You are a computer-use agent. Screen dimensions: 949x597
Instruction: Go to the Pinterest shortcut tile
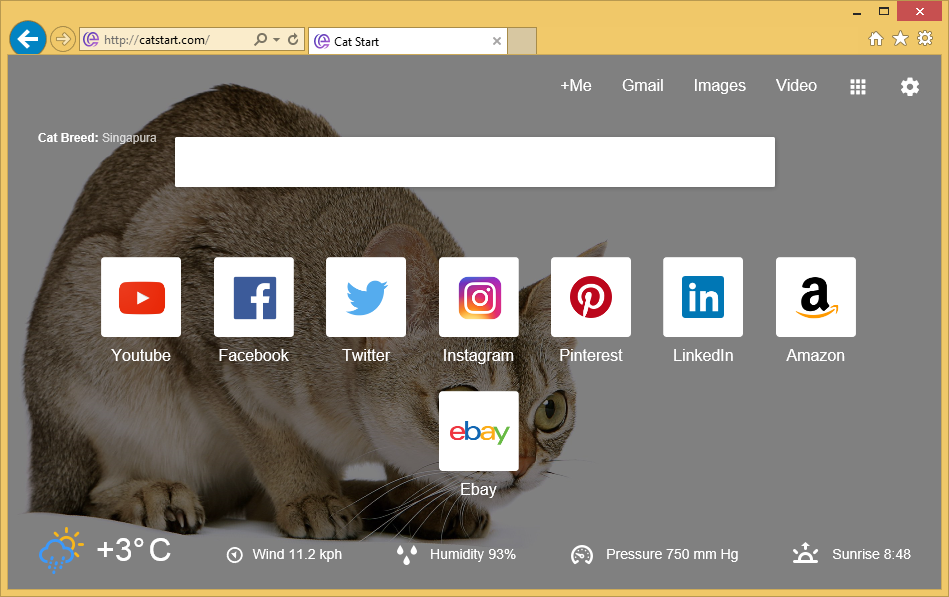(x=591, y=297)
